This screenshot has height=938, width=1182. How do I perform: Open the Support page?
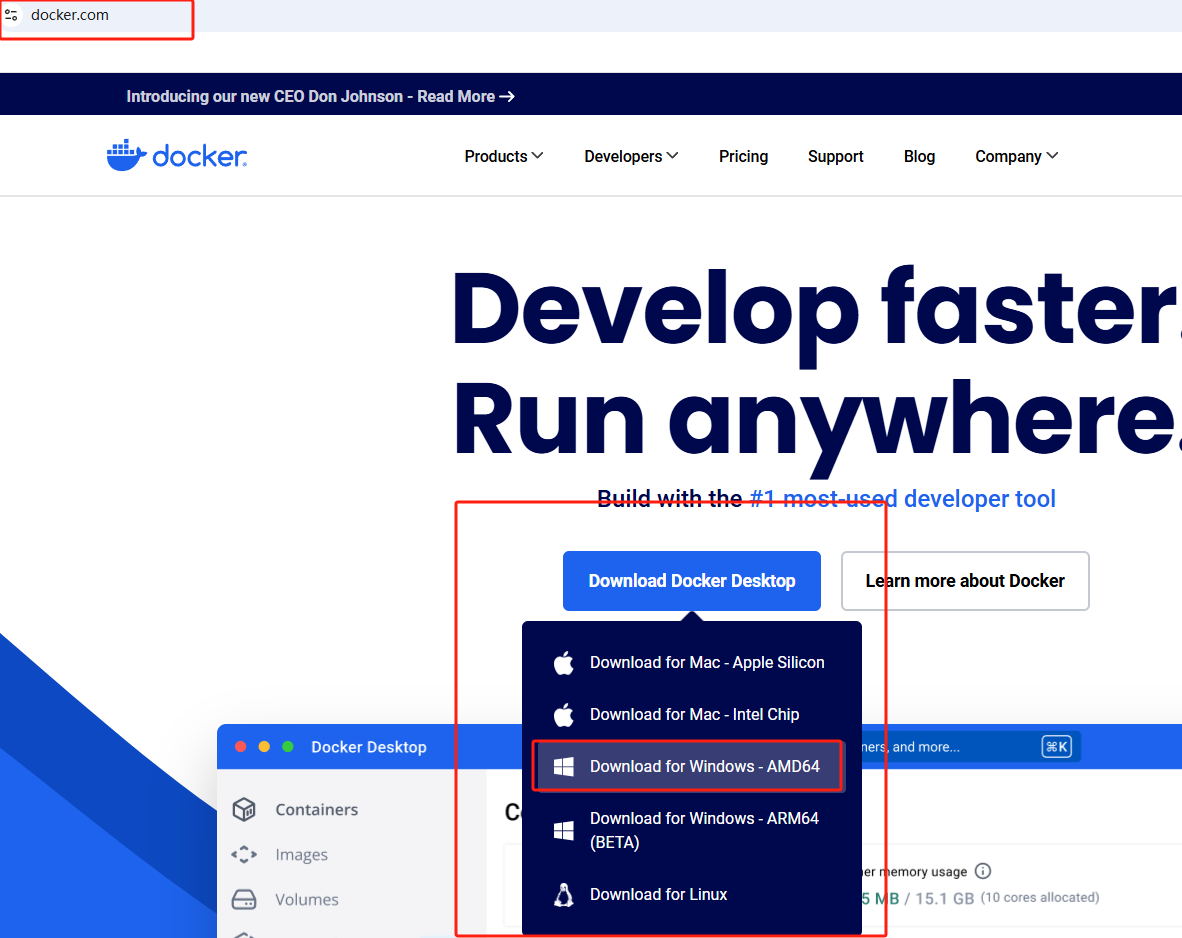click(x=835, y=156)
